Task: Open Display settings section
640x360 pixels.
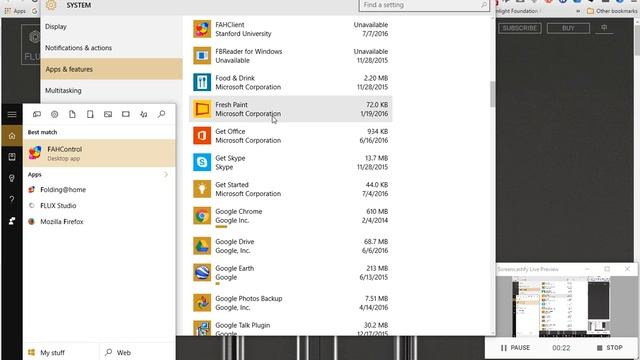Action: tap(111, 27)
